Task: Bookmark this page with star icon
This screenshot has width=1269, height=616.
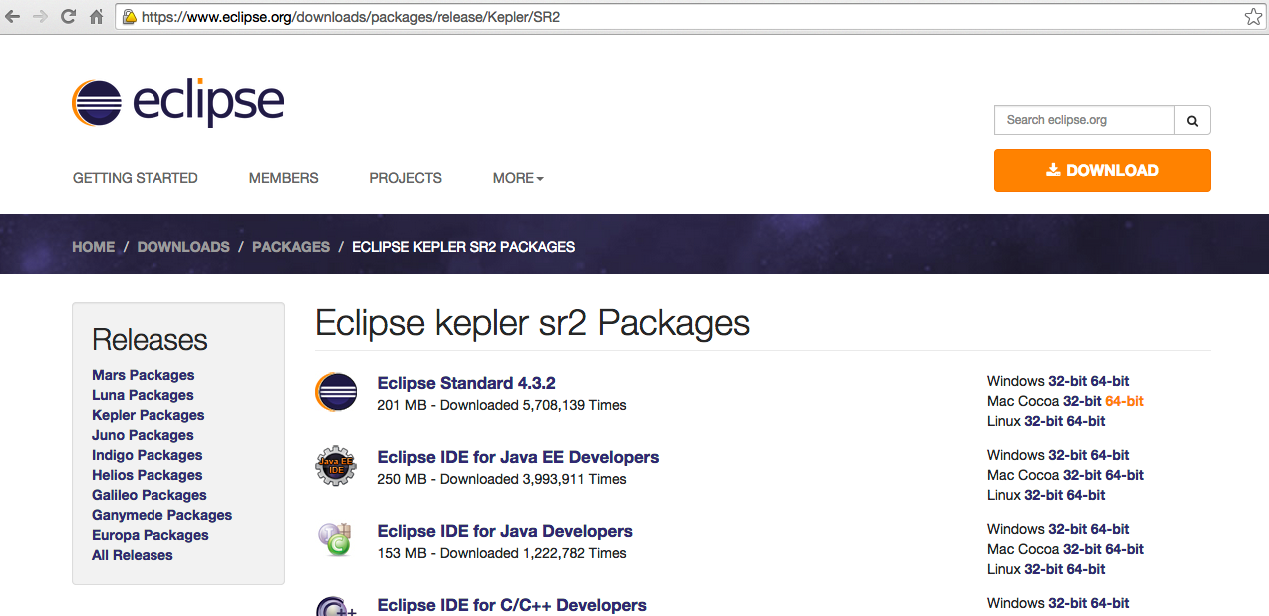Action: tap(1252, 17)
